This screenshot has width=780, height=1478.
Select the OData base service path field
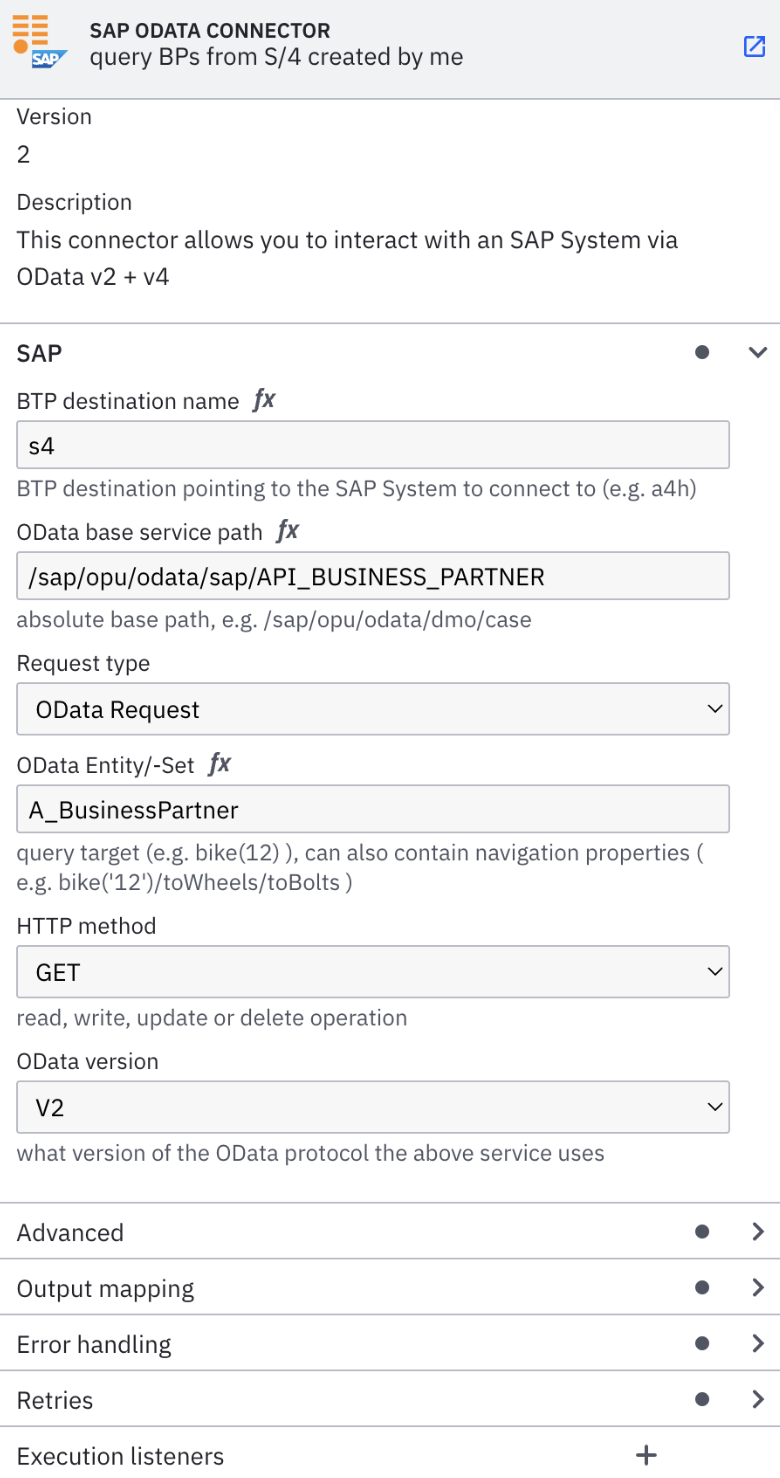373,576
